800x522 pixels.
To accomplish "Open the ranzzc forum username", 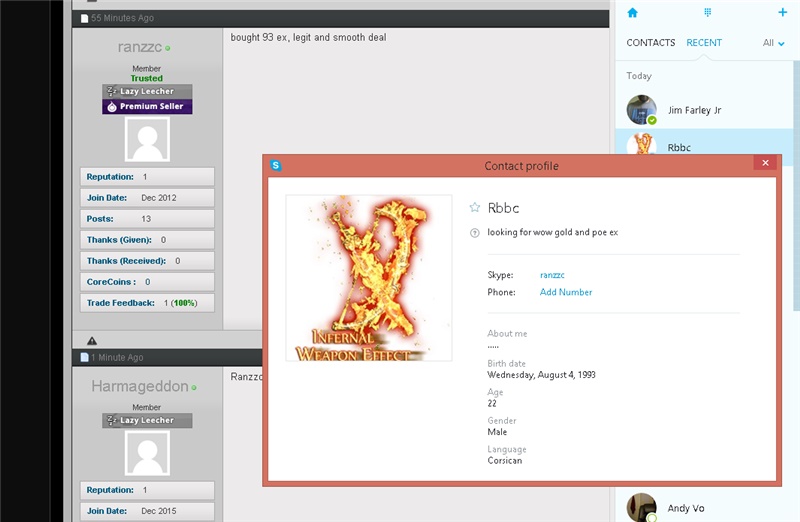I will point(139,47).
